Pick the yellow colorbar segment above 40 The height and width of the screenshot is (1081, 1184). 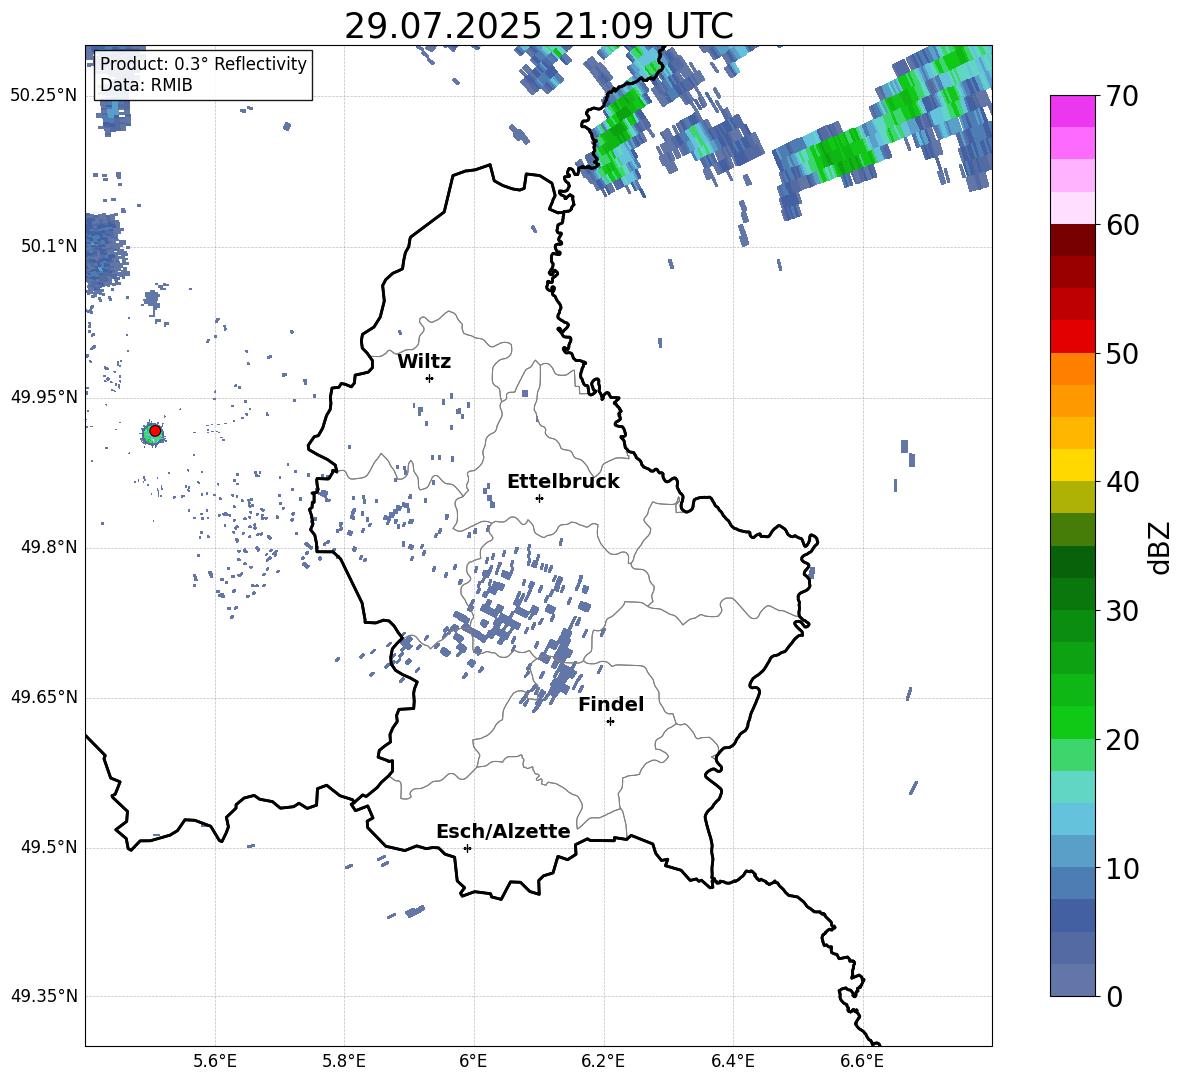[1072, 465]
